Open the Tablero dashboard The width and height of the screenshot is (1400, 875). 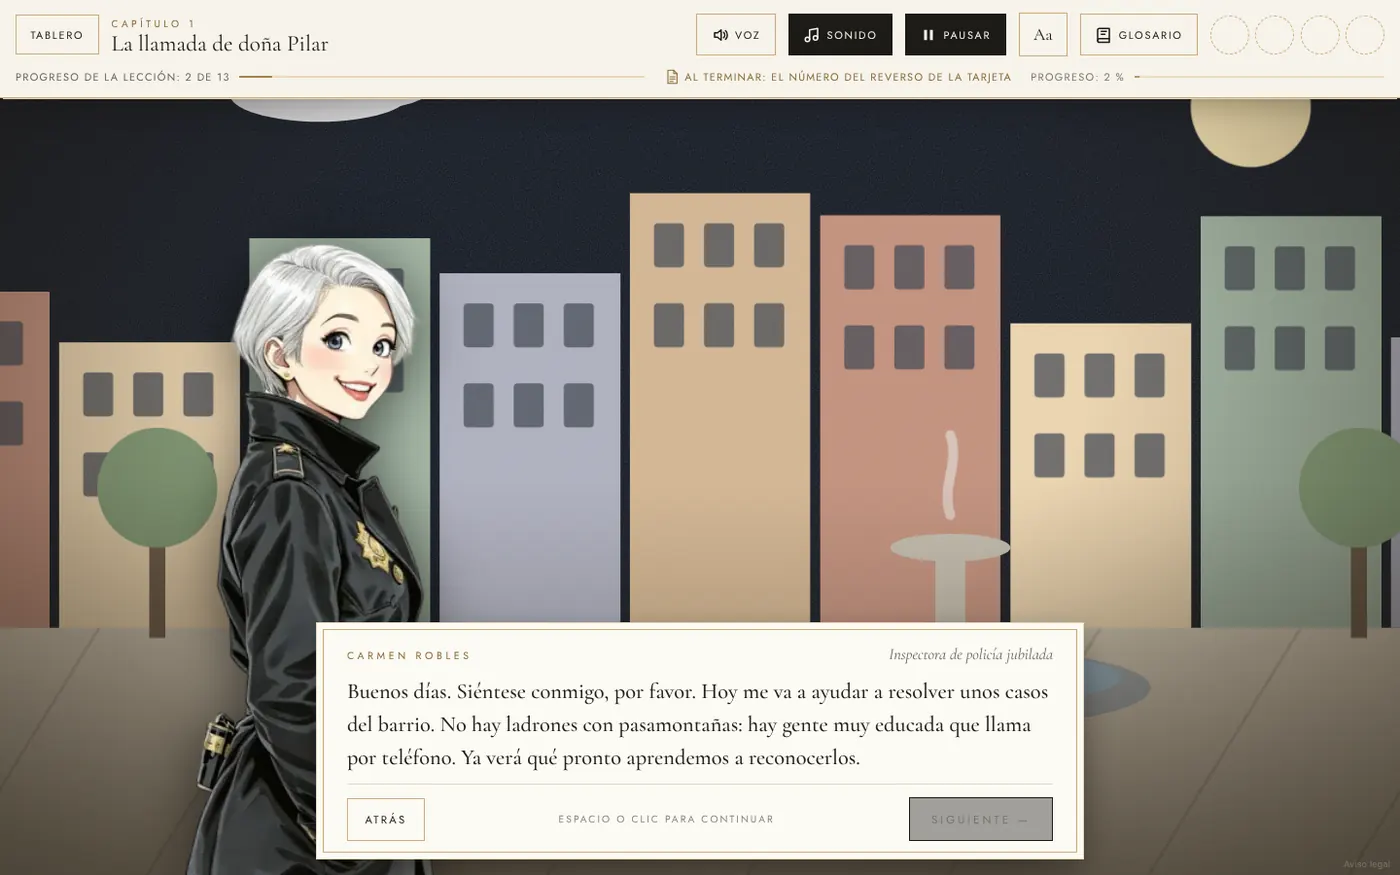pyautogui.click(x=57, y=35)
